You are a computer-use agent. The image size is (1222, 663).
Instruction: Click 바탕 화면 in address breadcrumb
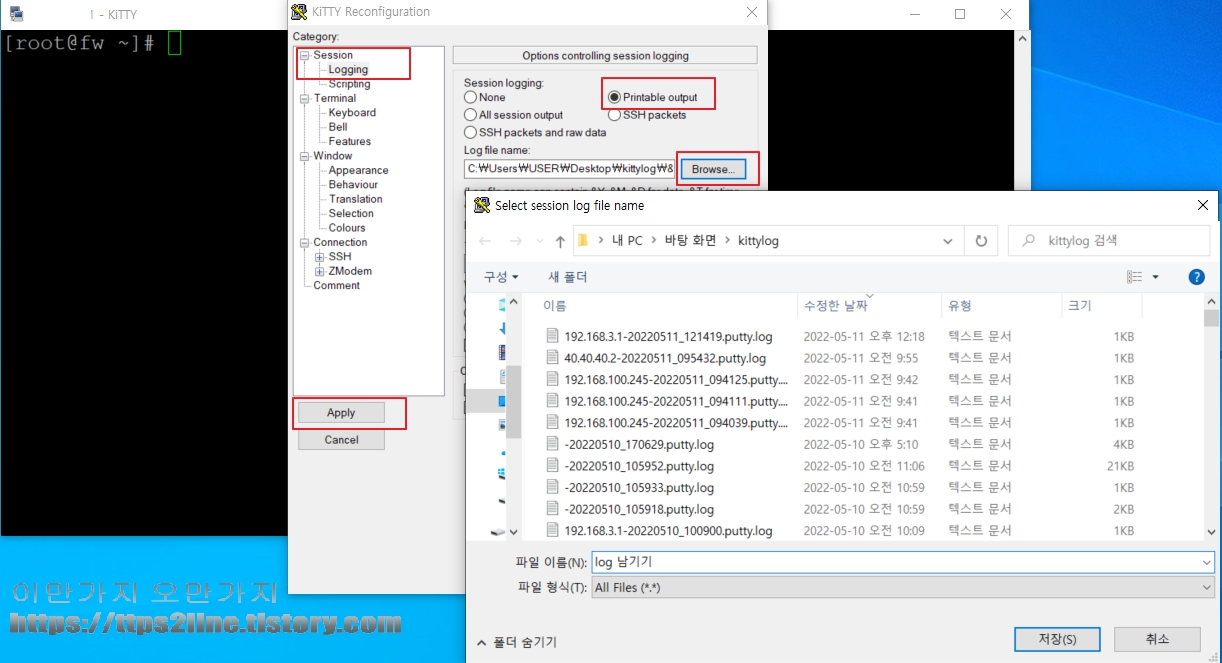[x=691, y=241]
